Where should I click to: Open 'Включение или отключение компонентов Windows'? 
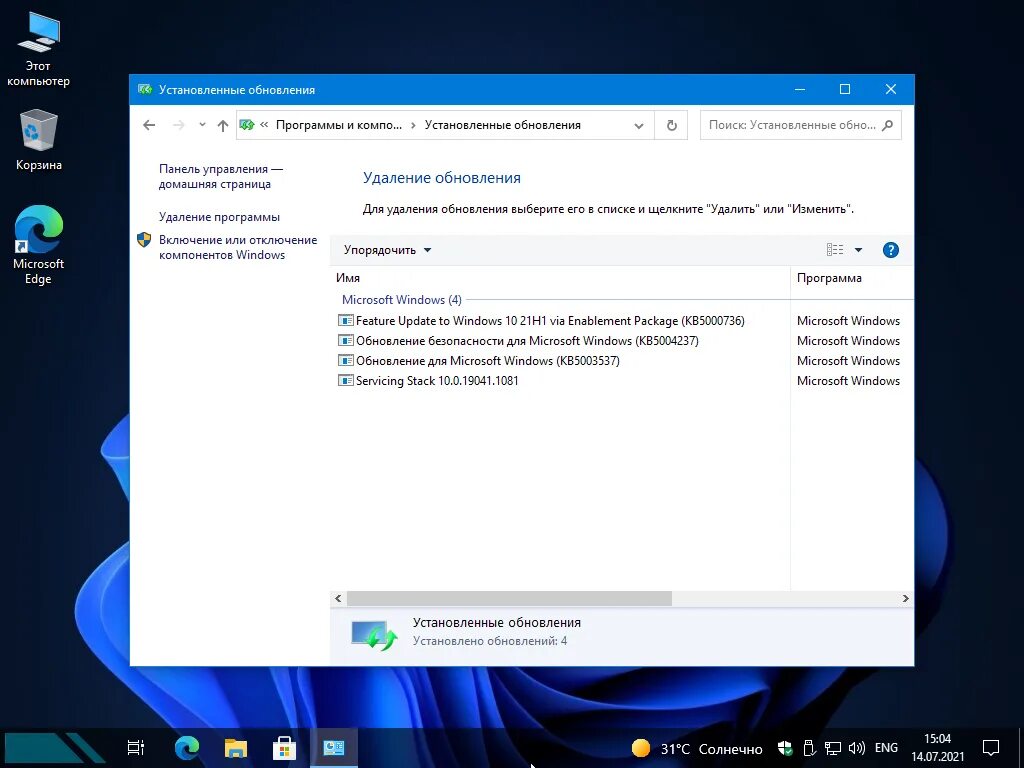point(238,248)
